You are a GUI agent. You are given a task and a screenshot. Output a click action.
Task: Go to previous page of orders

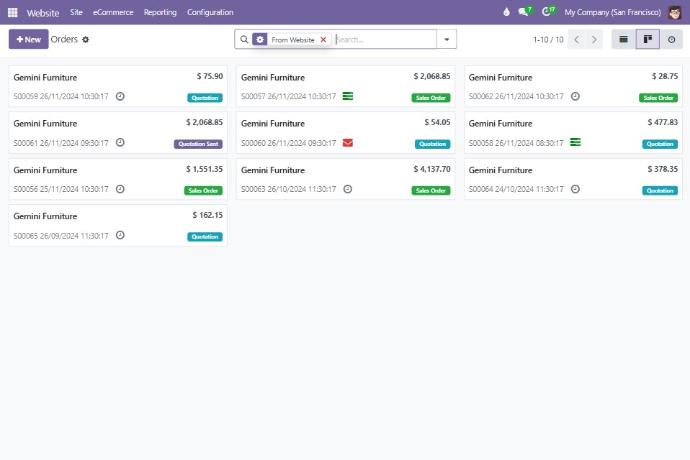[577, 40]
